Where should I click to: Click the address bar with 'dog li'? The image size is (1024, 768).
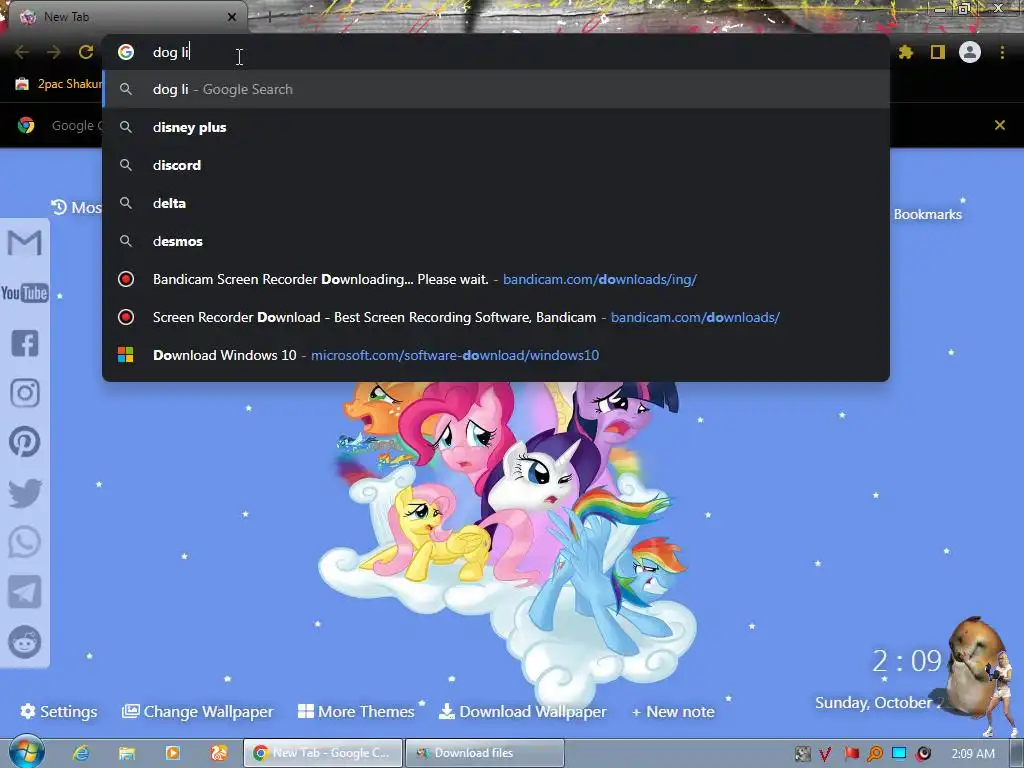(496, 52)
